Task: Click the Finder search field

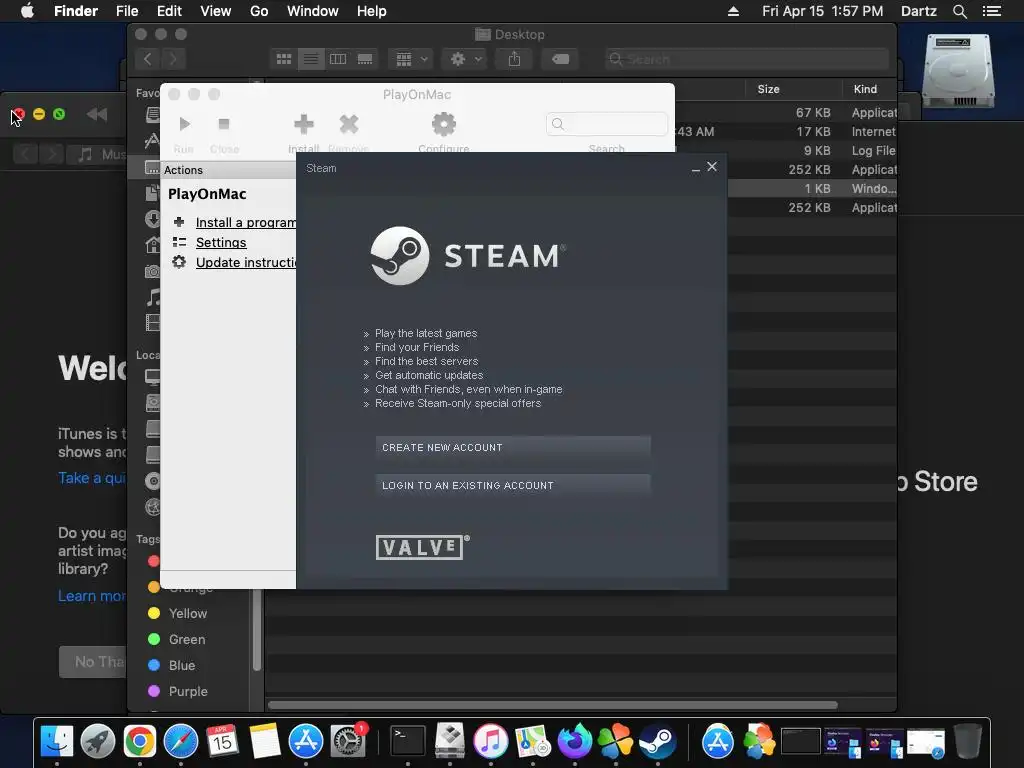Action: [746, 59]
